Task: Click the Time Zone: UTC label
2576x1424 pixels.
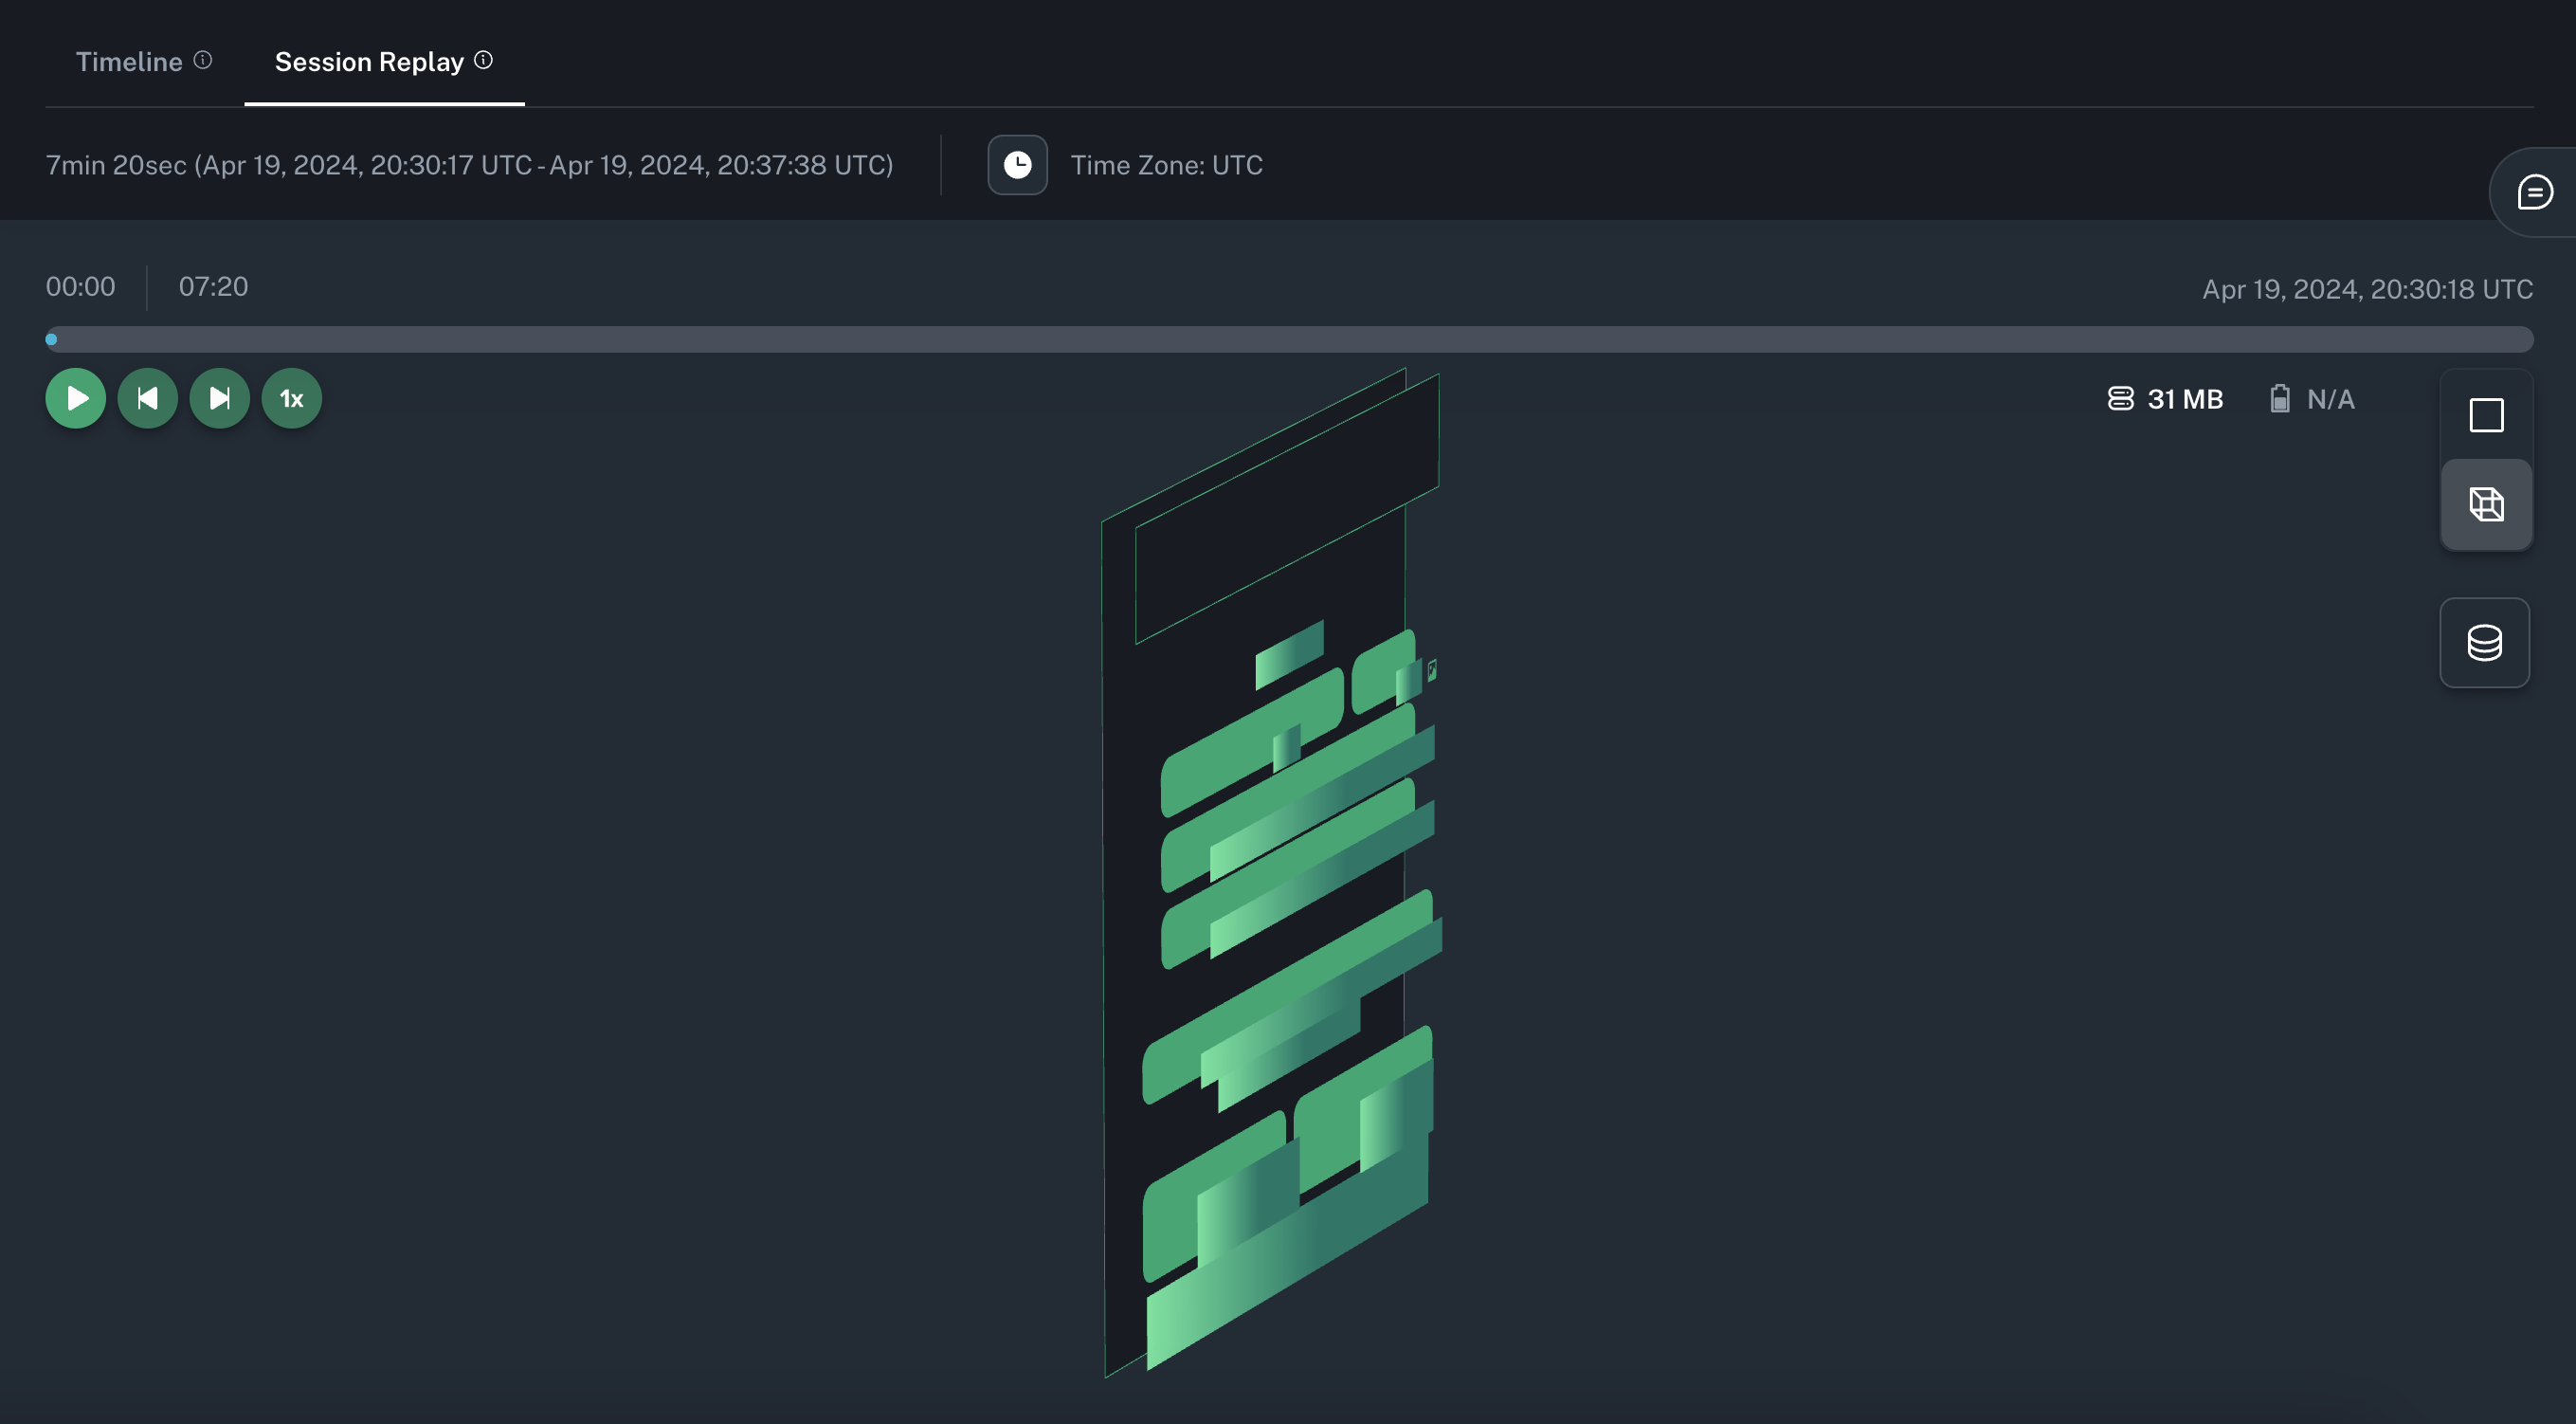Action: tap(1166, 165)
